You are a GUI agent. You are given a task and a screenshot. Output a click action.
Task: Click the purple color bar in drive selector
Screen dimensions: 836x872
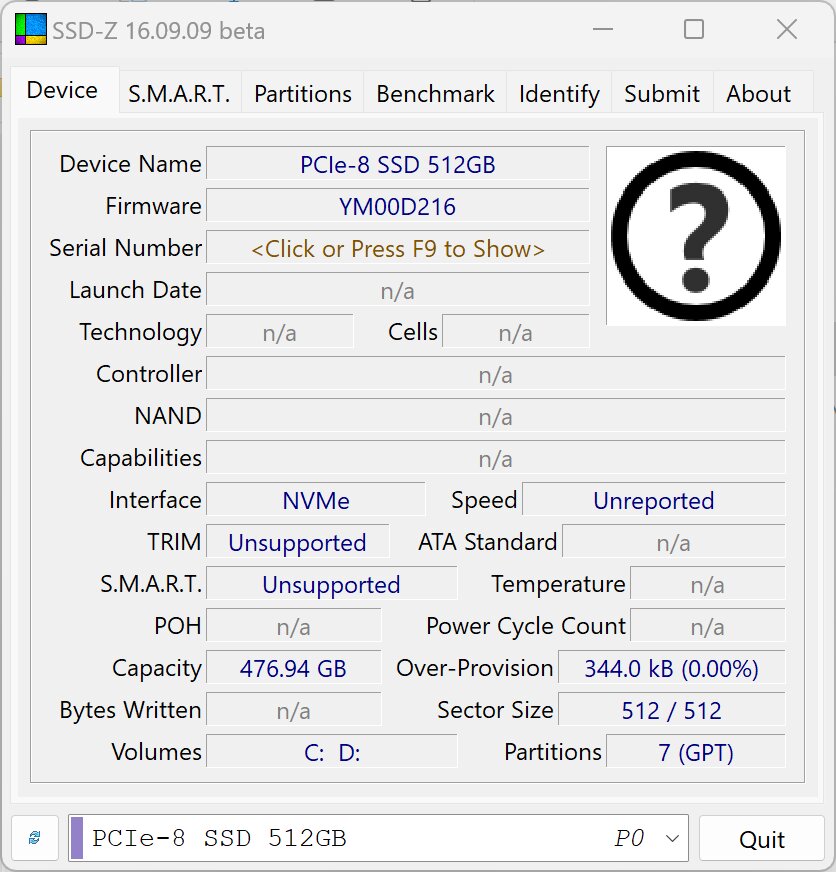tap(77, 838)
